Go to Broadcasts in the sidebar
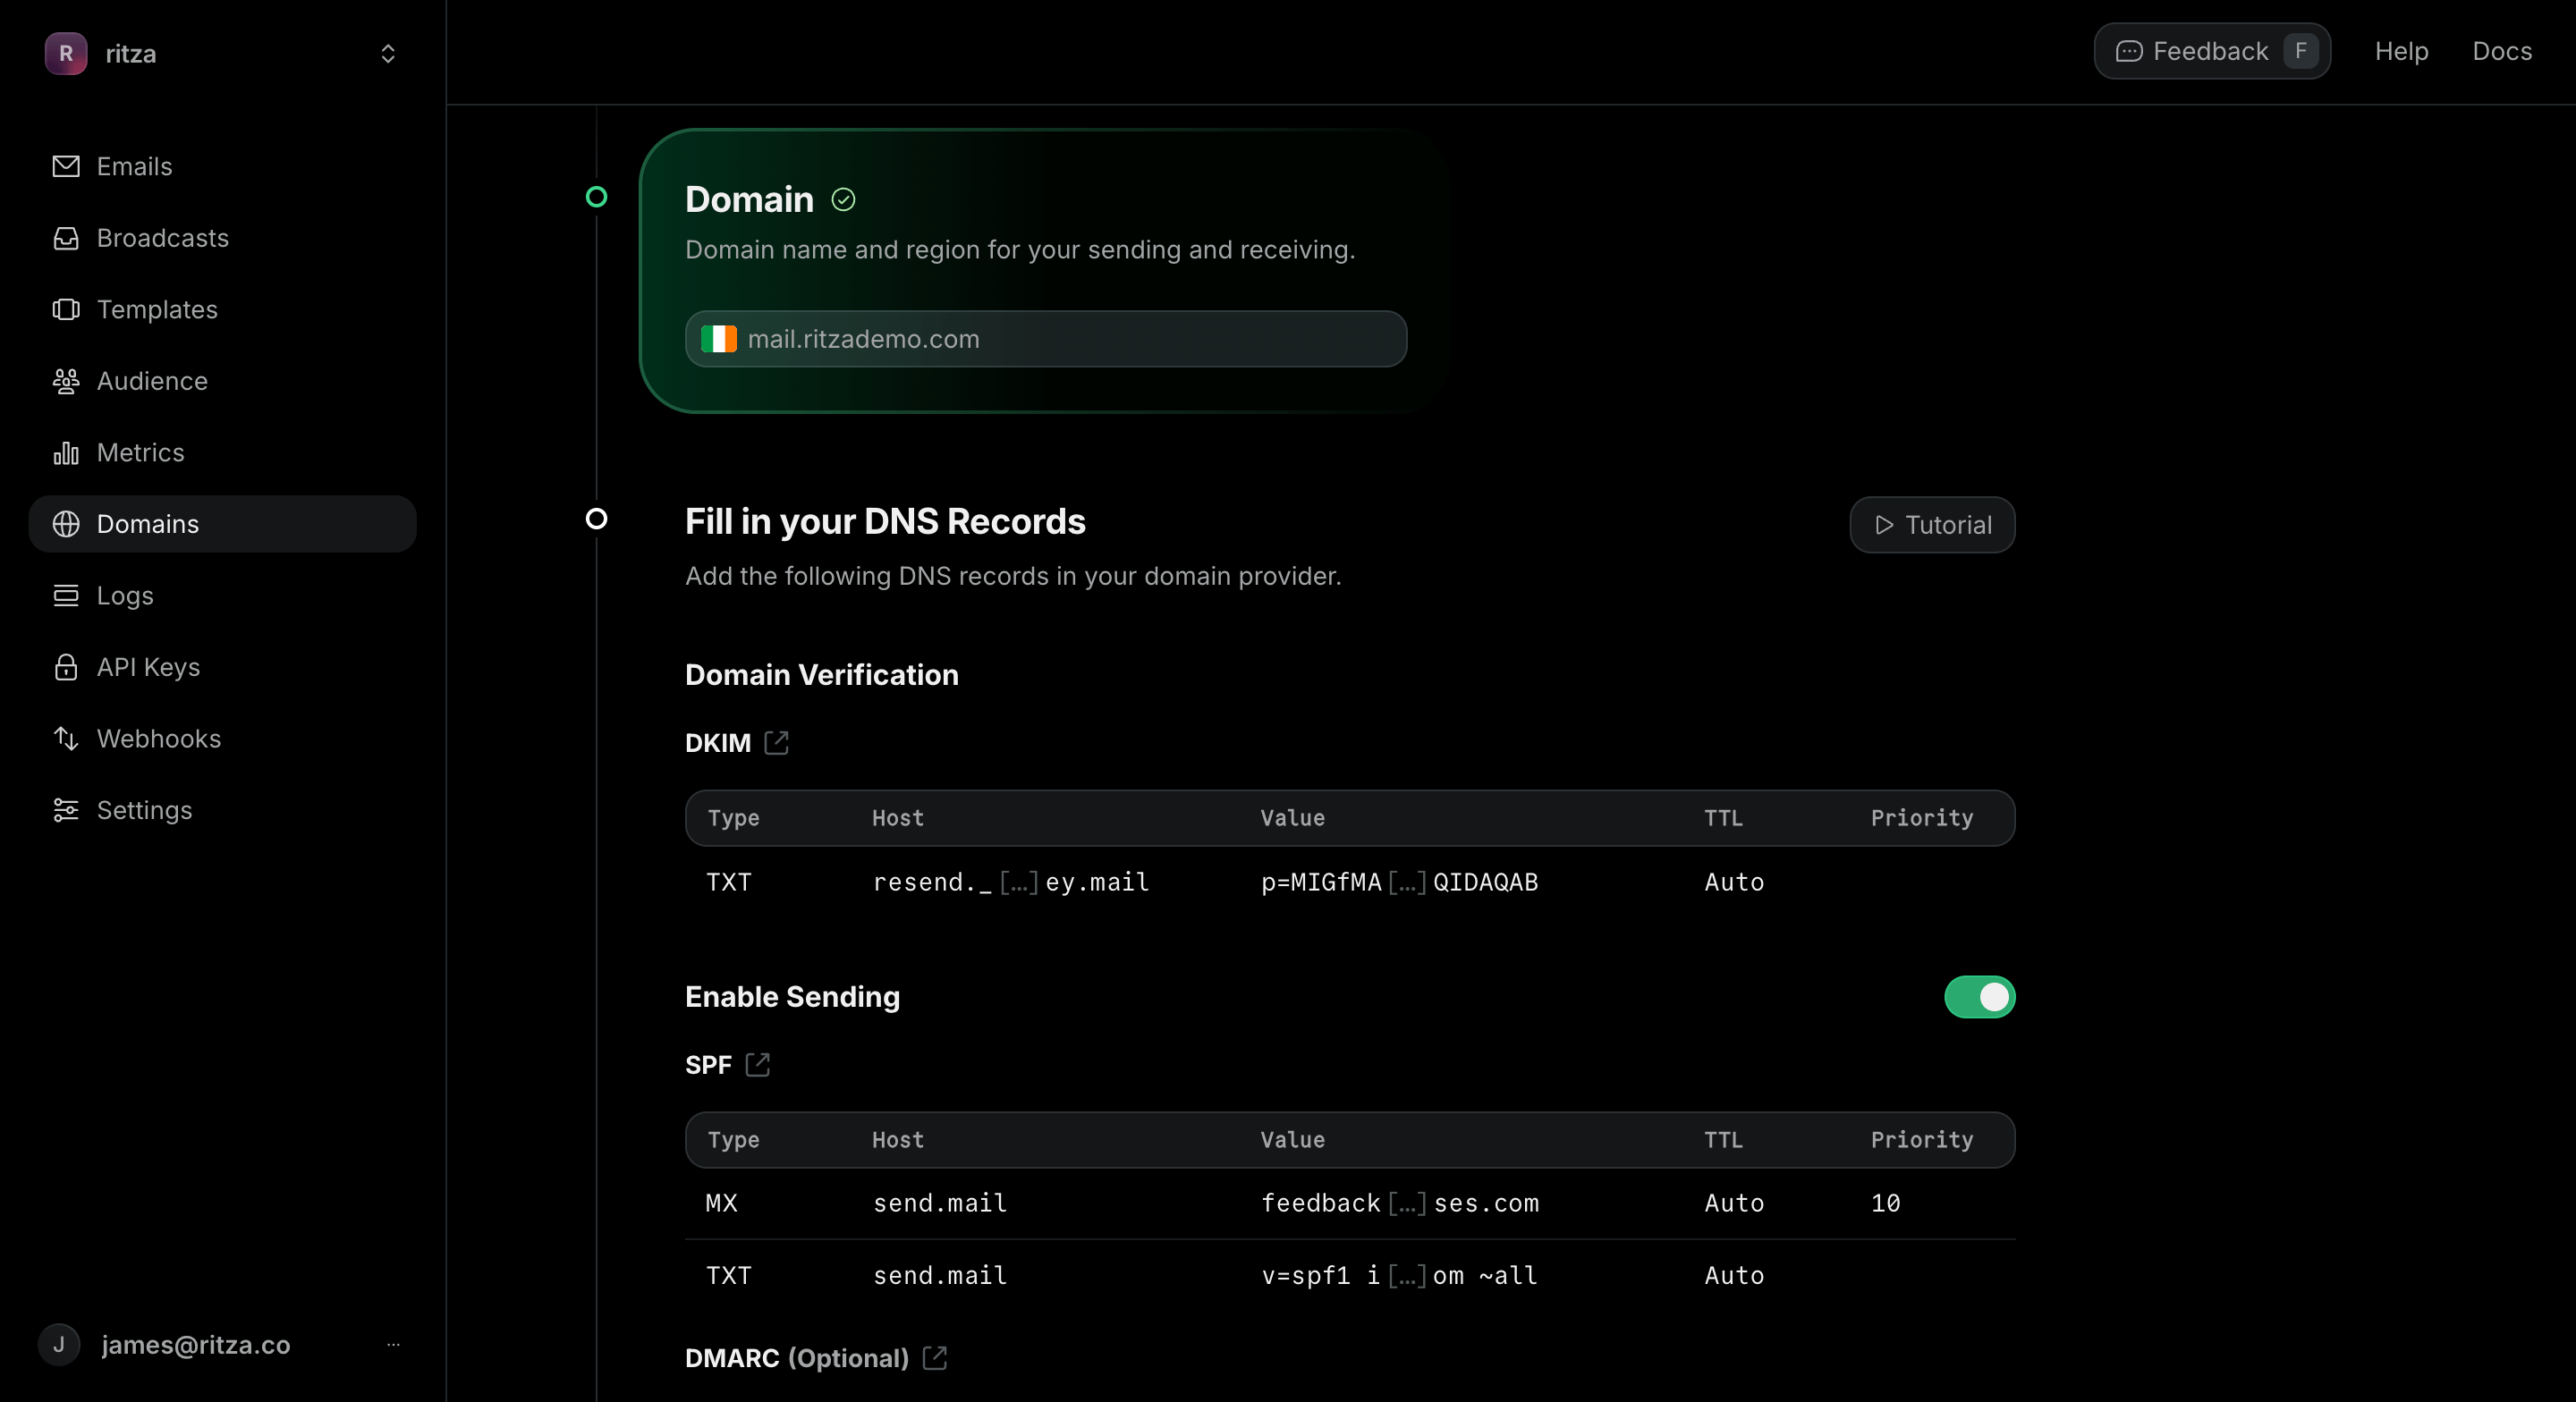Image resolution: width=2576 pixels, height=1402 pixels. [x=162, y=238]
